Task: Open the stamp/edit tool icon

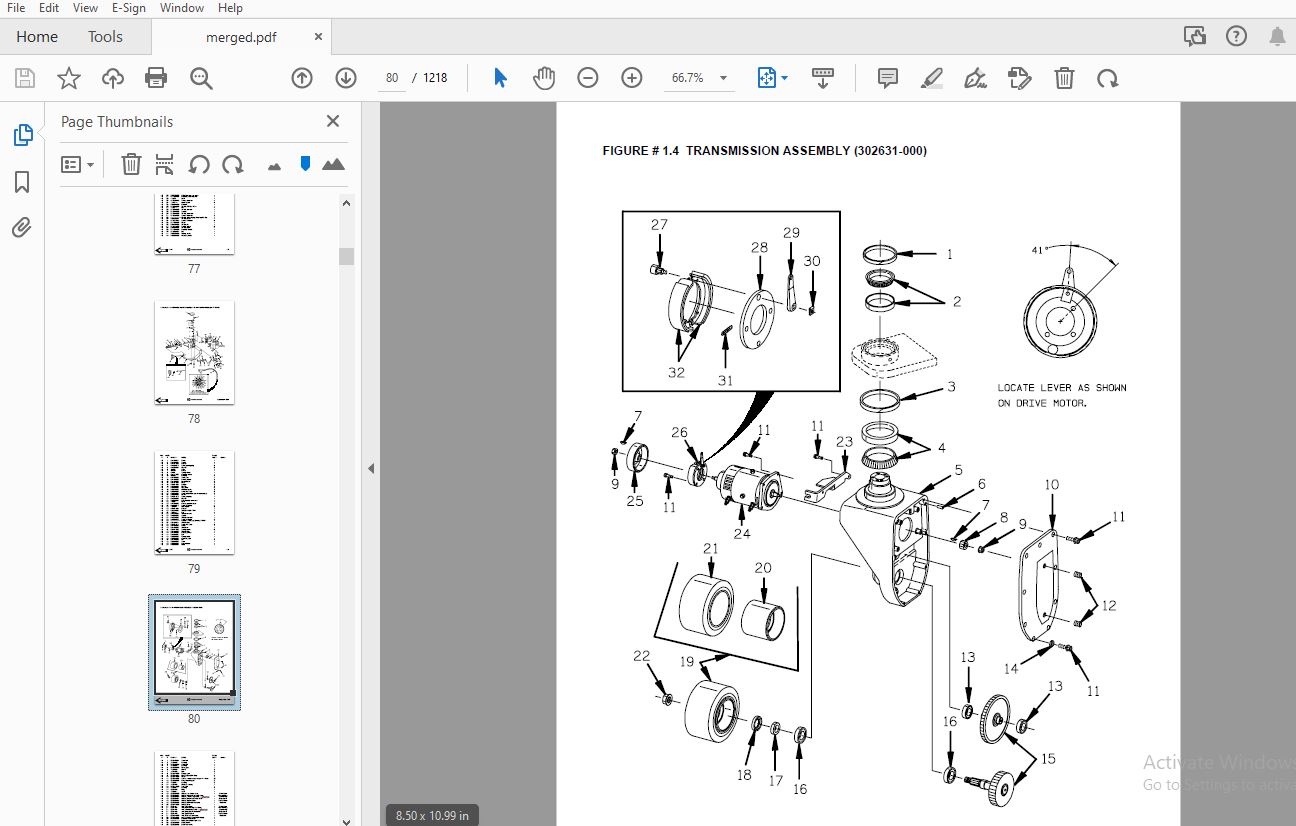Action: 1019,78
